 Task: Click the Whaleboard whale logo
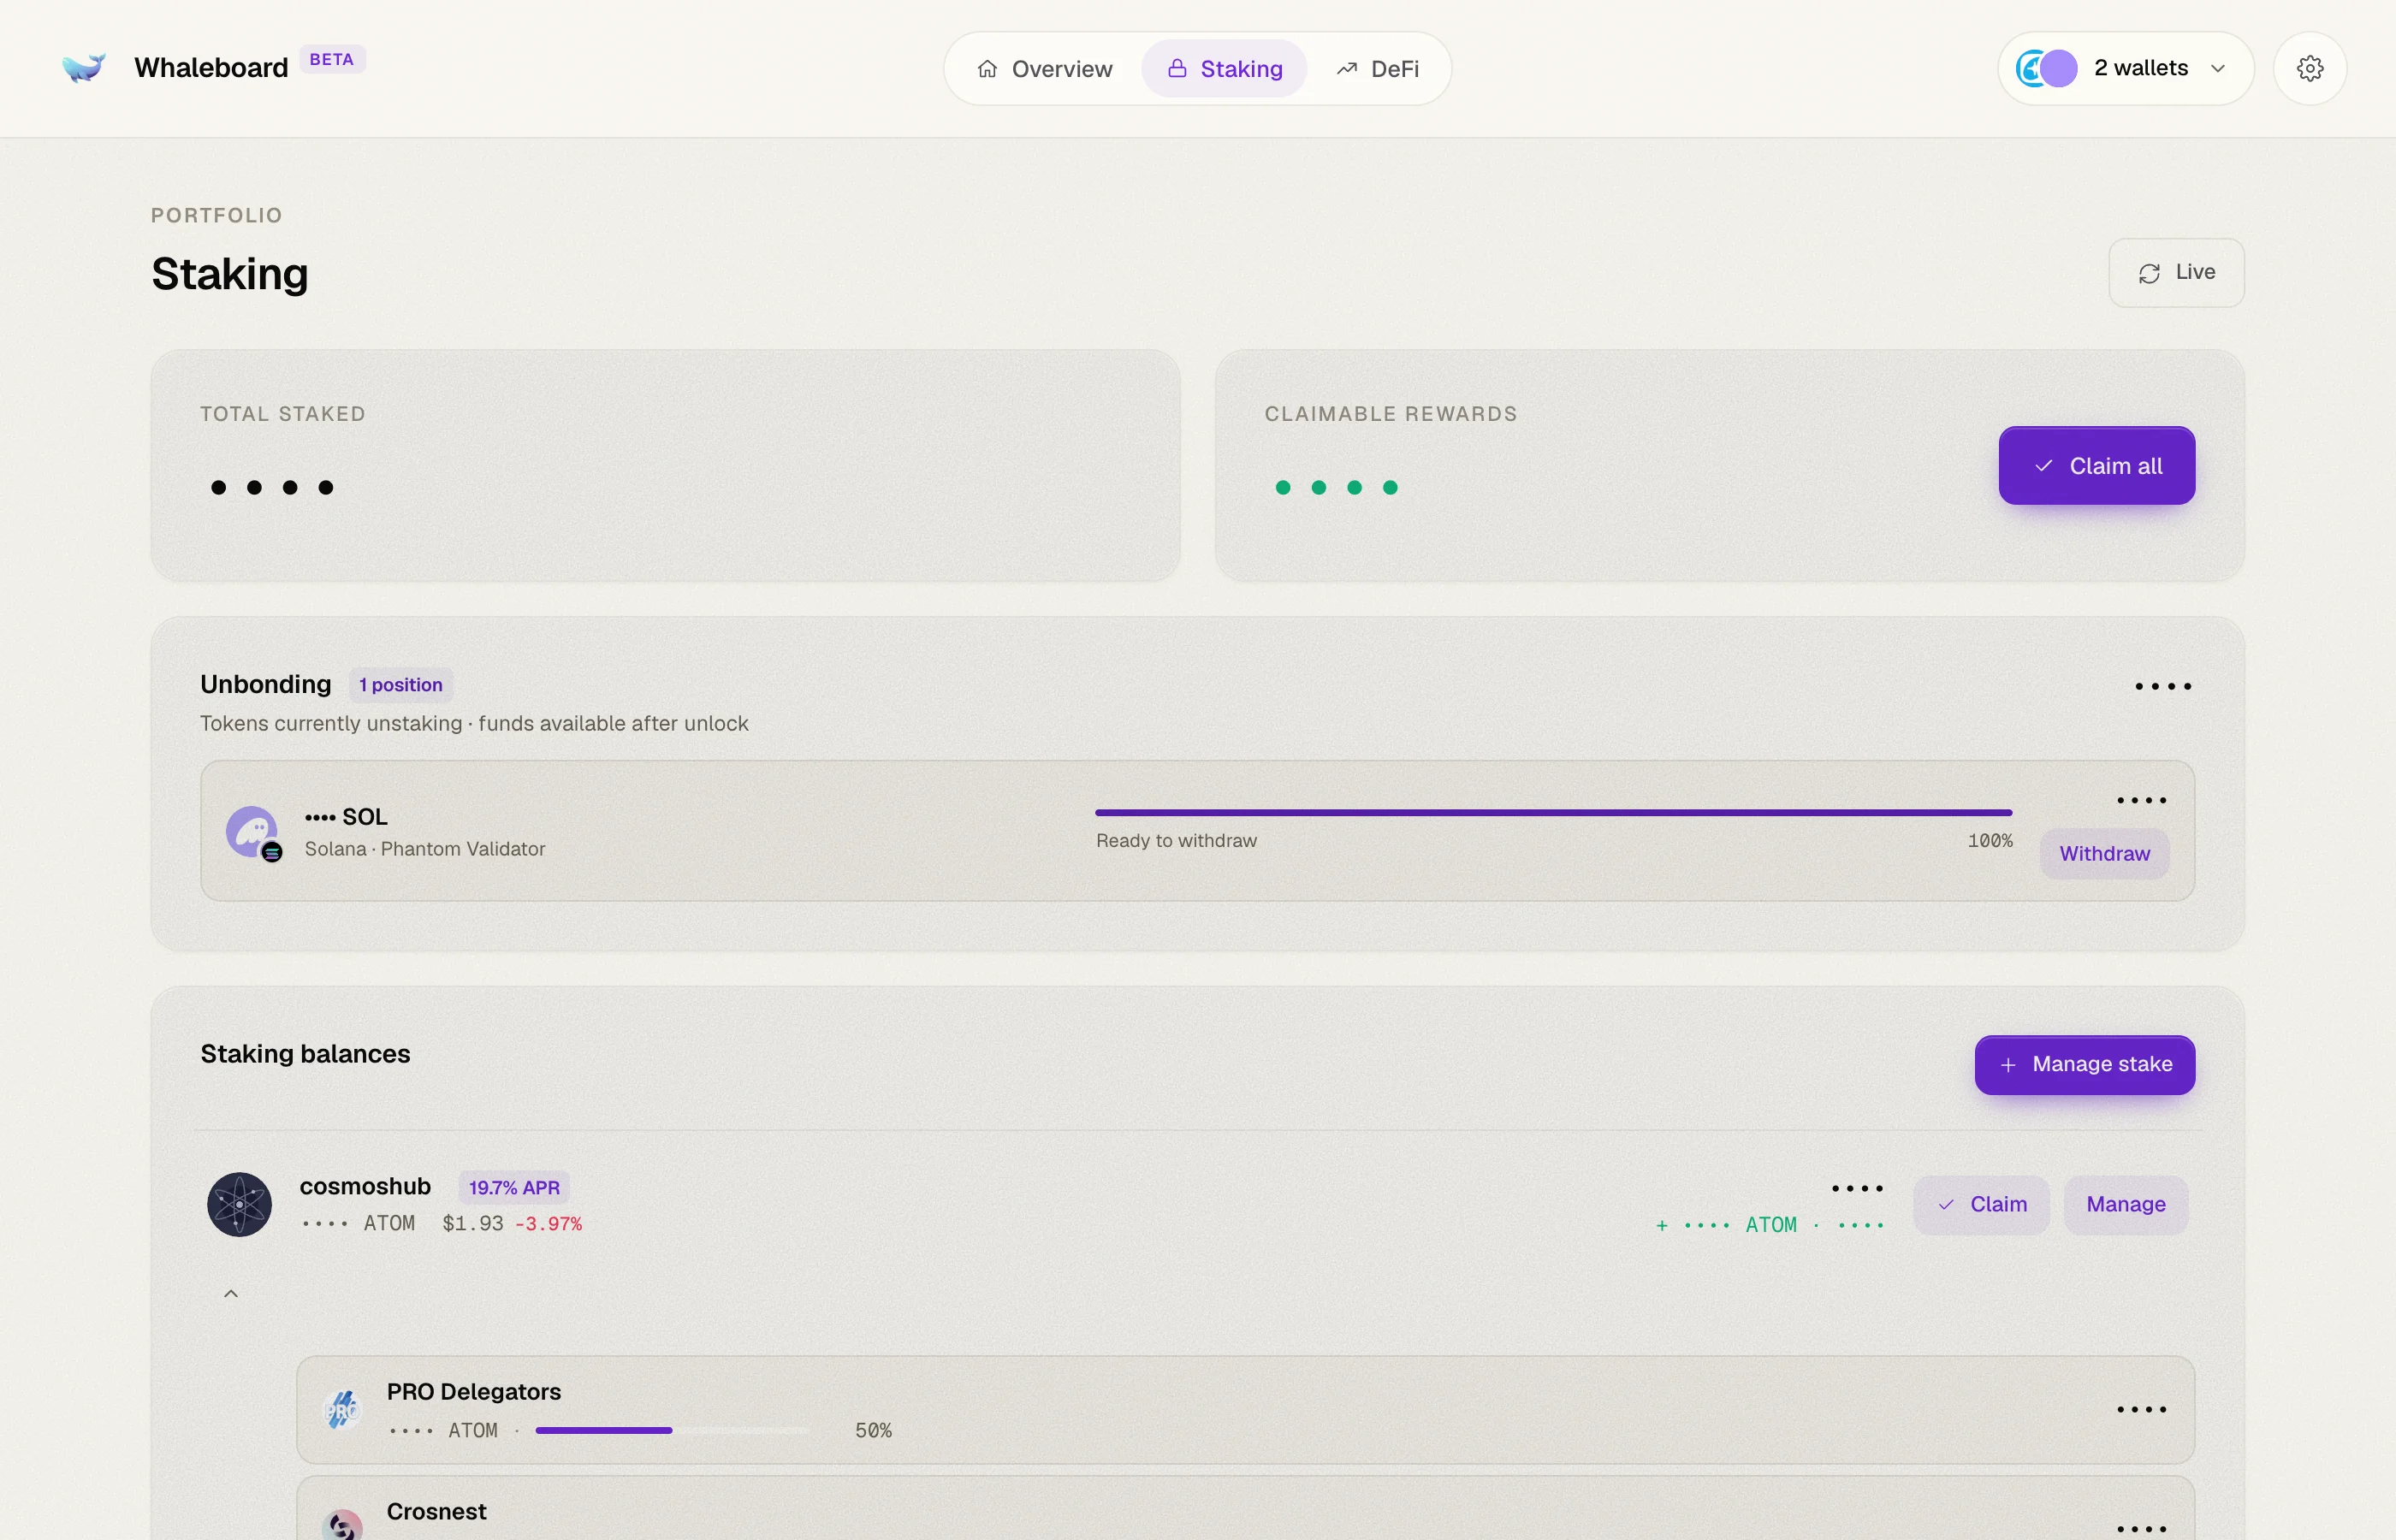(x=83, y=67)
